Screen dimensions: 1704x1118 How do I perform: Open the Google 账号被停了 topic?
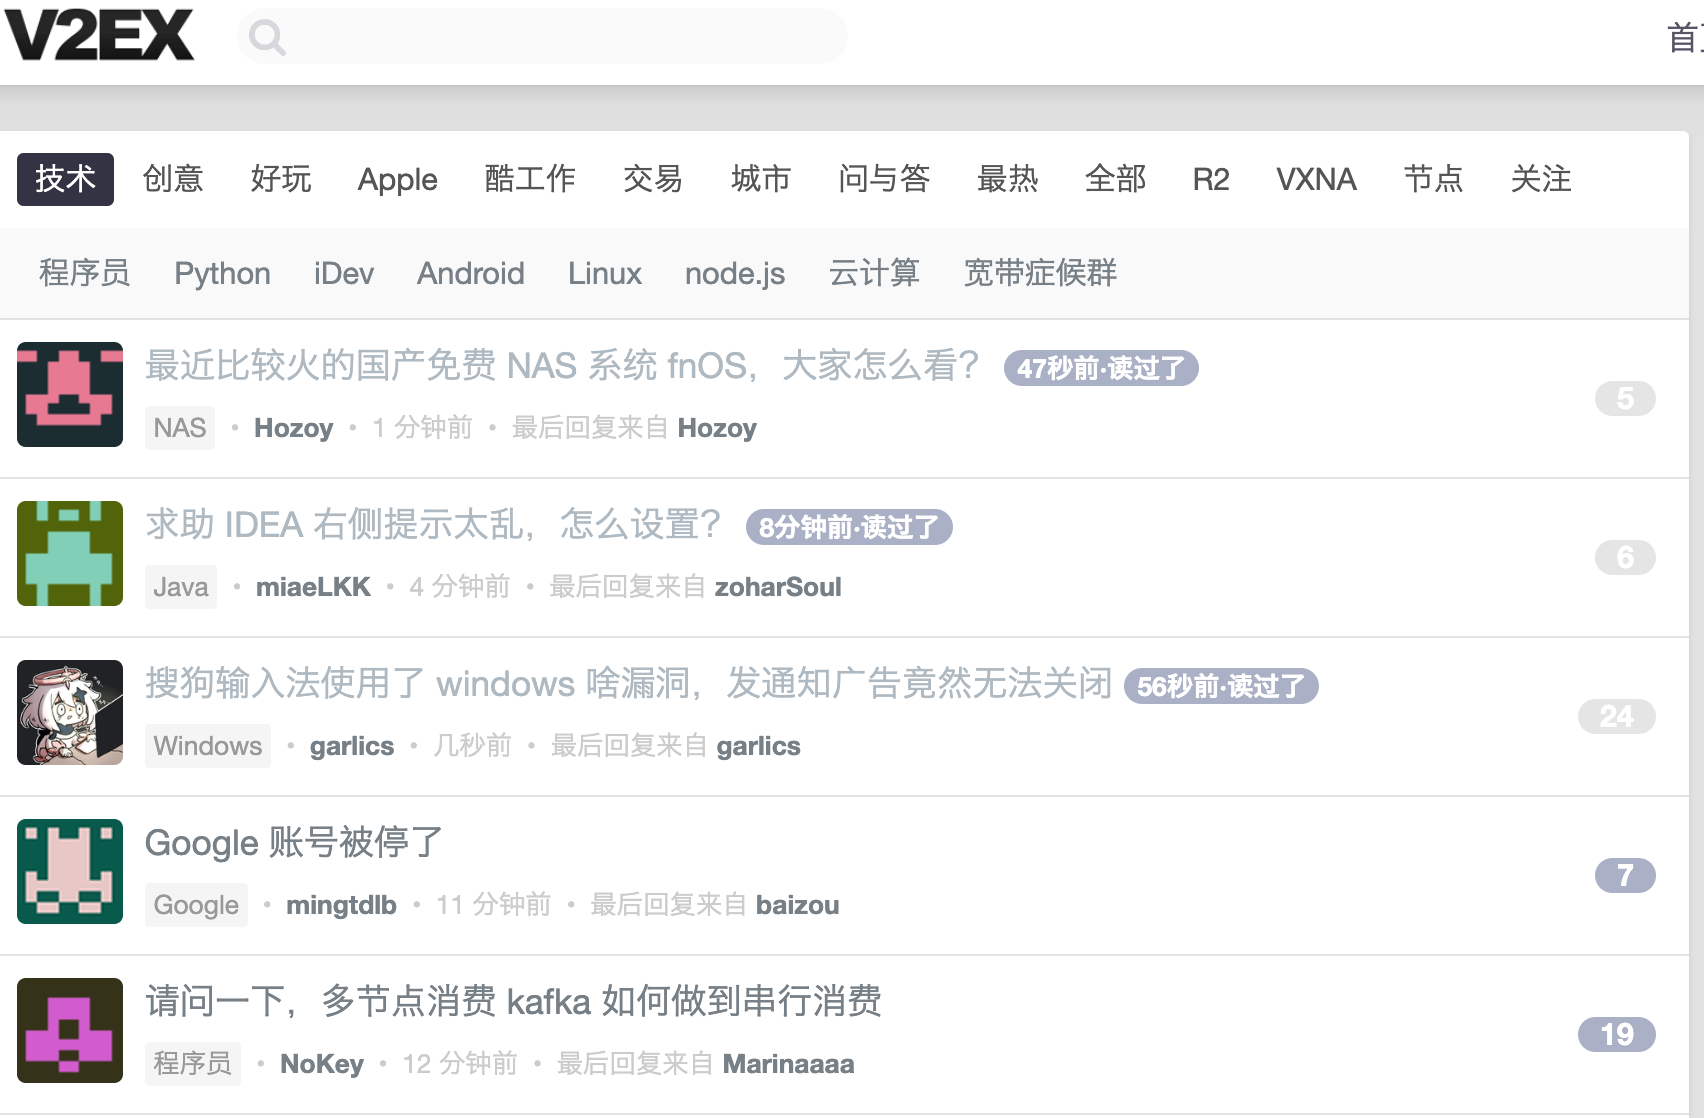[x=294, y=842]
